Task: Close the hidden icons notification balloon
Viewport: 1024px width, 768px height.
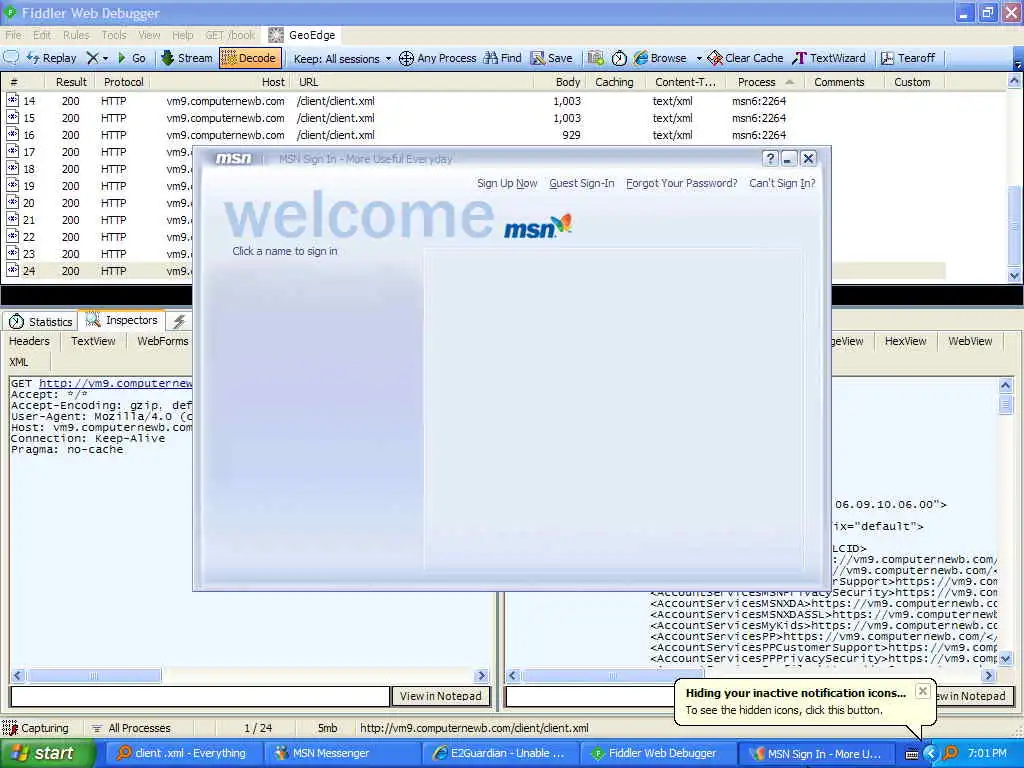Action: coord(922,691)
